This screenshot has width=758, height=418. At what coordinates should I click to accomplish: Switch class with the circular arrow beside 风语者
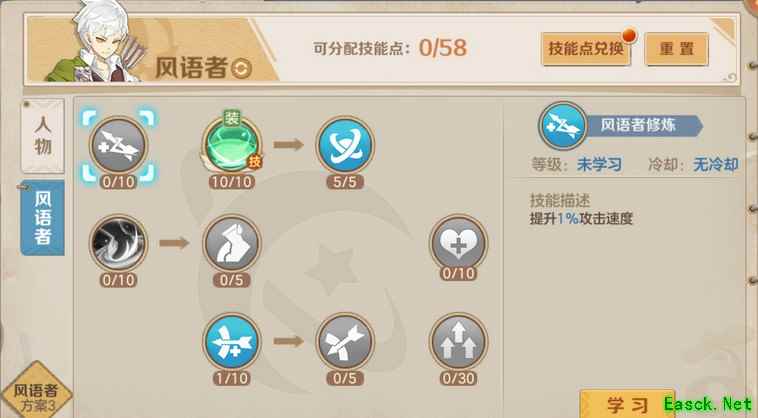pyautogui.click(x=241, y=68)
